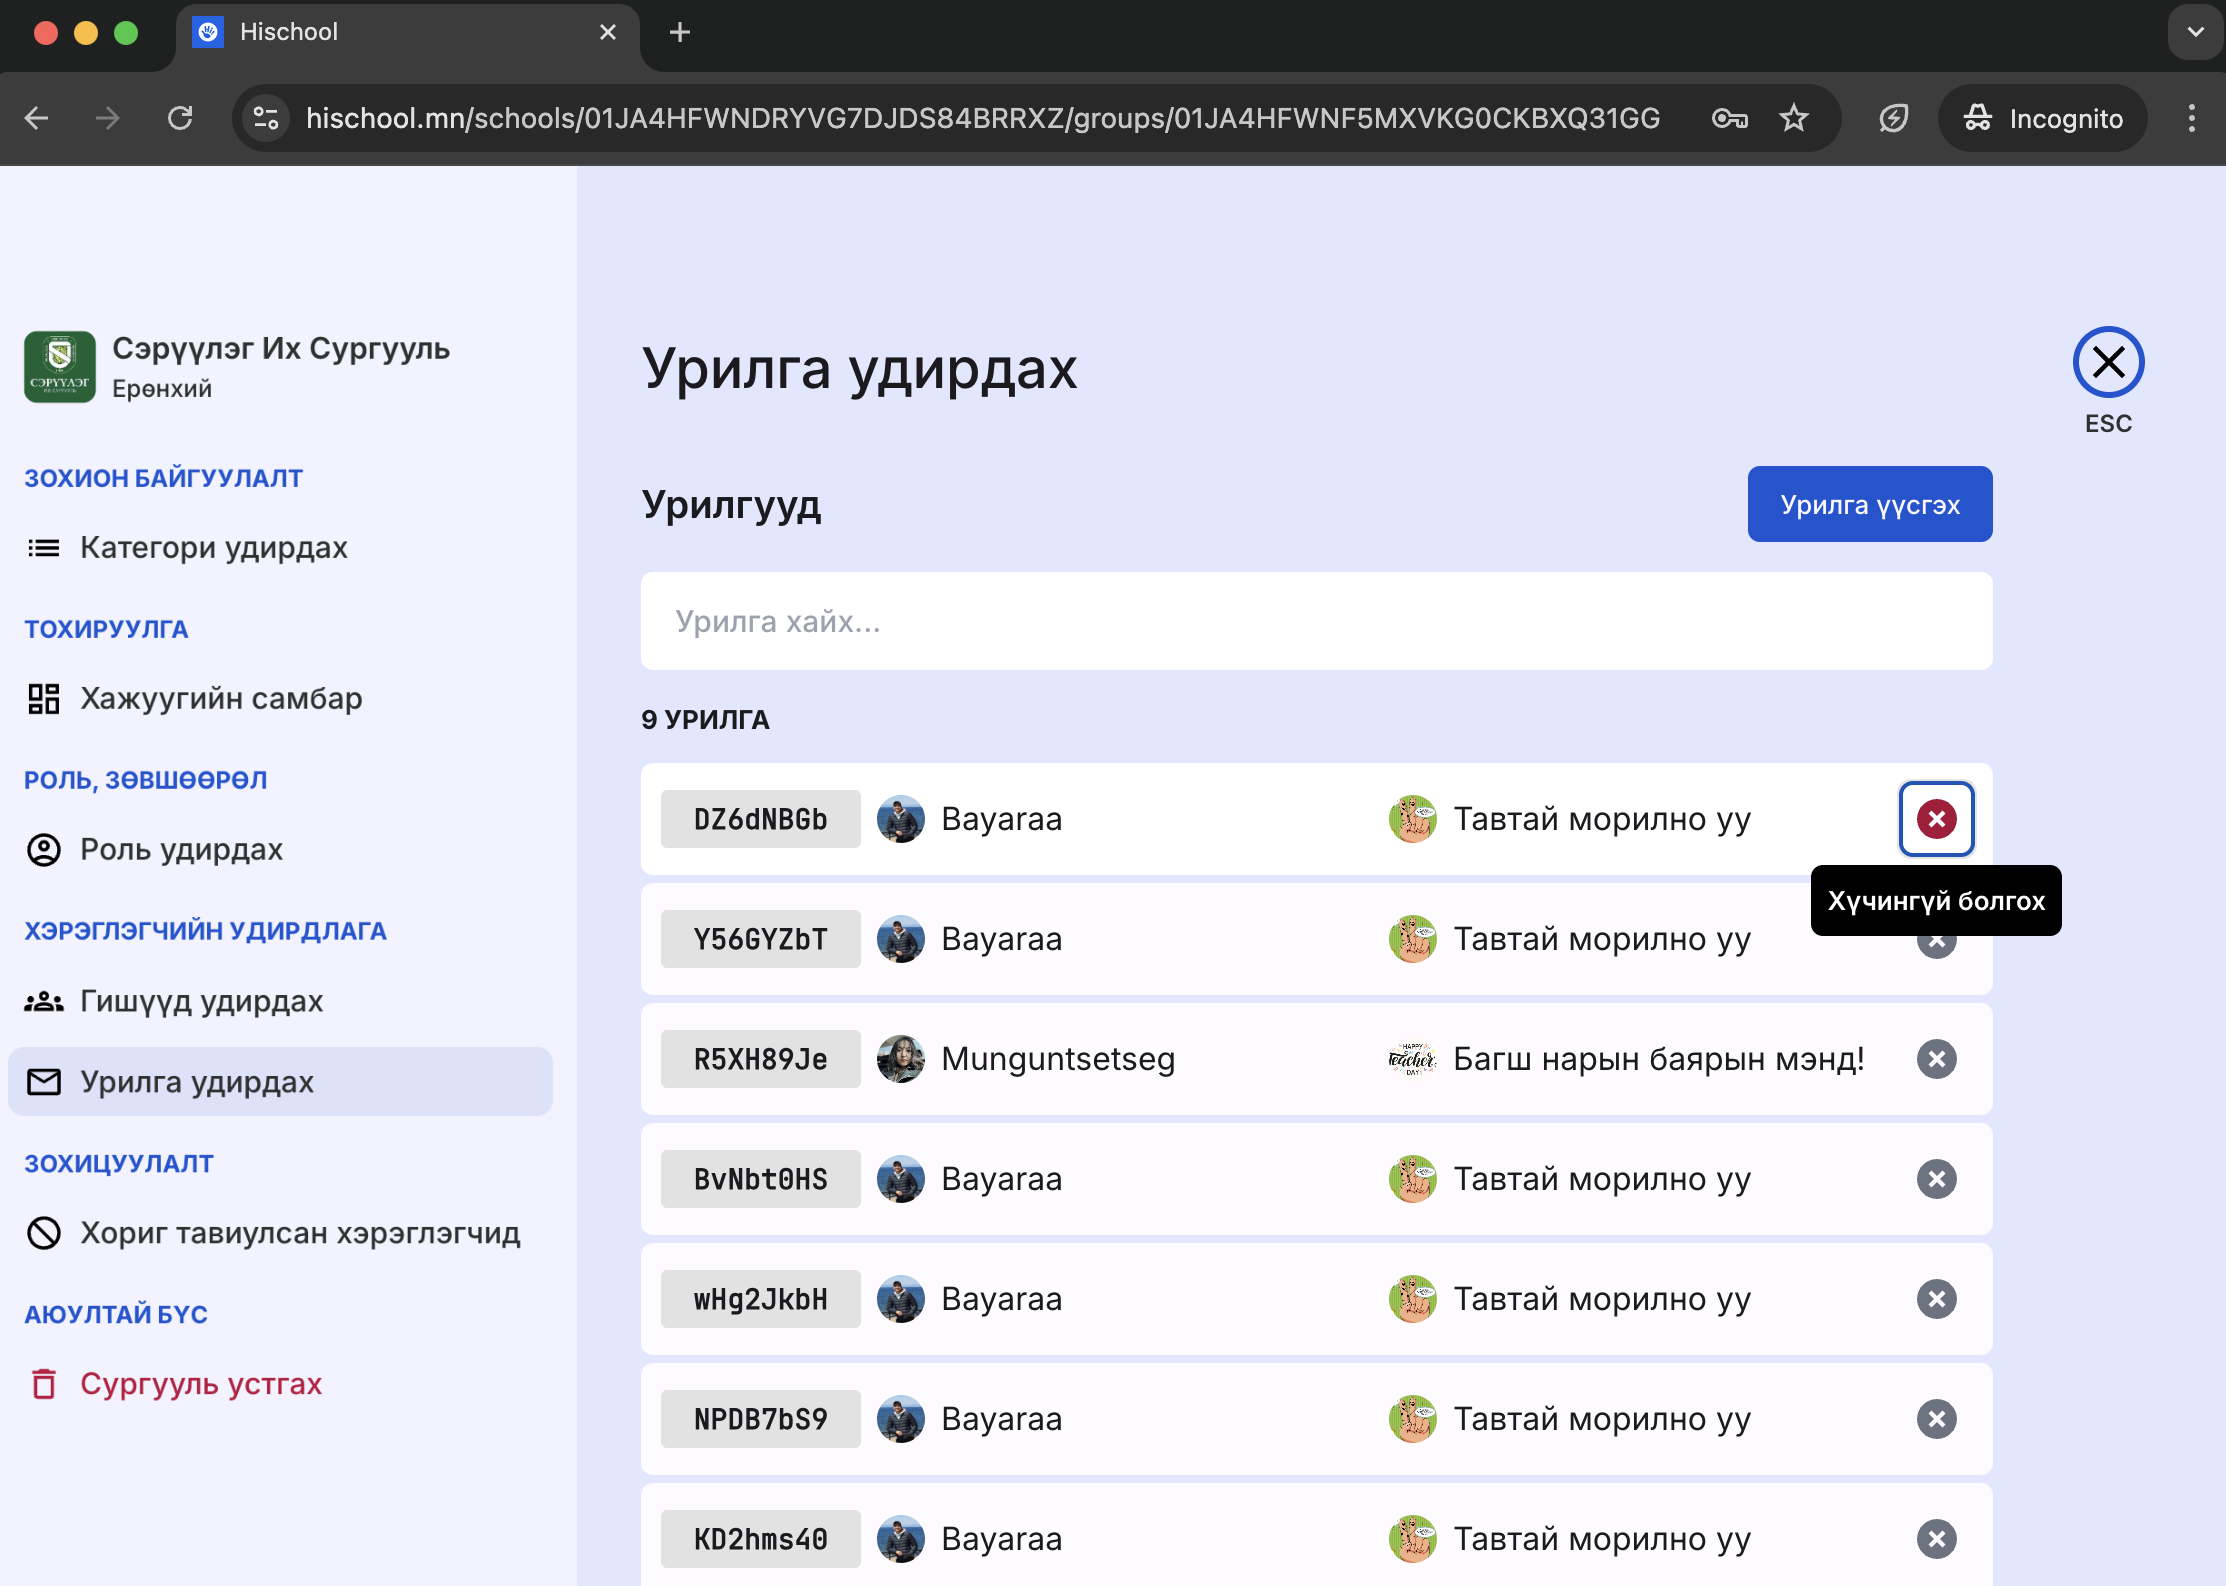Image resolution: width=2226 pixels, height=1586 pixels.
Task: Copy invite code Y56GYZbT
Action: click(760, 939)
